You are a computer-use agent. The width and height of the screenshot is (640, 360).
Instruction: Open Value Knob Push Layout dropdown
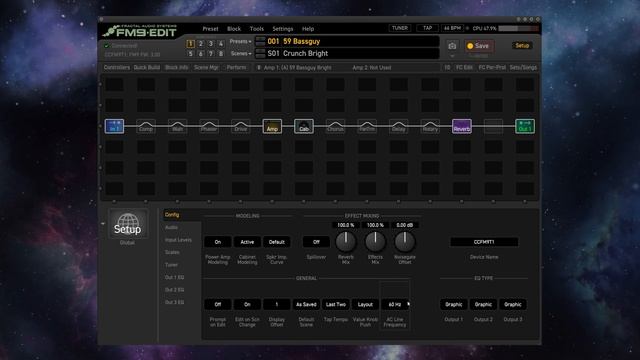(x=365, y=304)
